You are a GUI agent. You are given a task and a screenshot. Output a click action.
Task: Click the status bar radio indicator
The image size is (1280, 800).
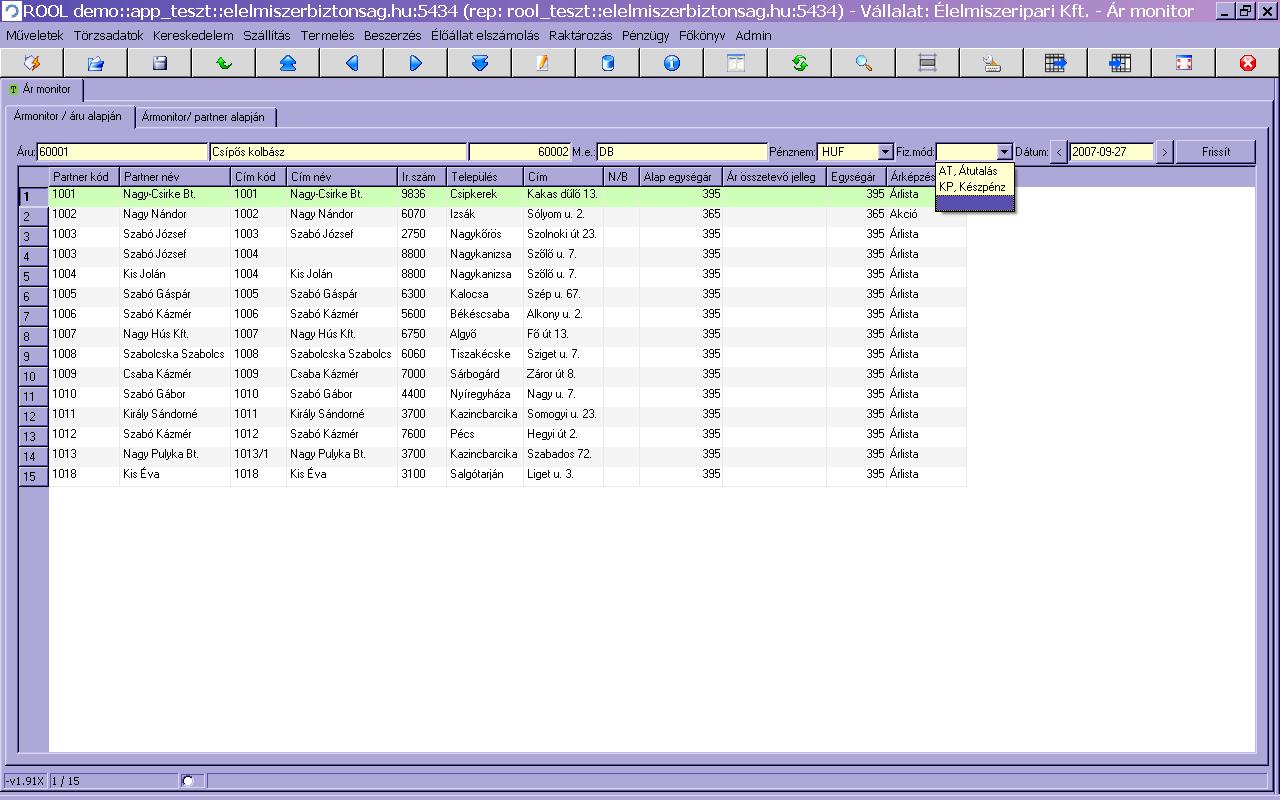[x=188, y=780]
